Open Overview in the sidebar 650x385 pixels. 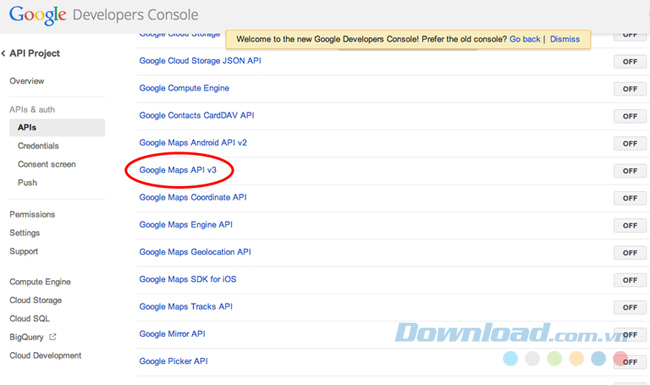tap(27, 81)
